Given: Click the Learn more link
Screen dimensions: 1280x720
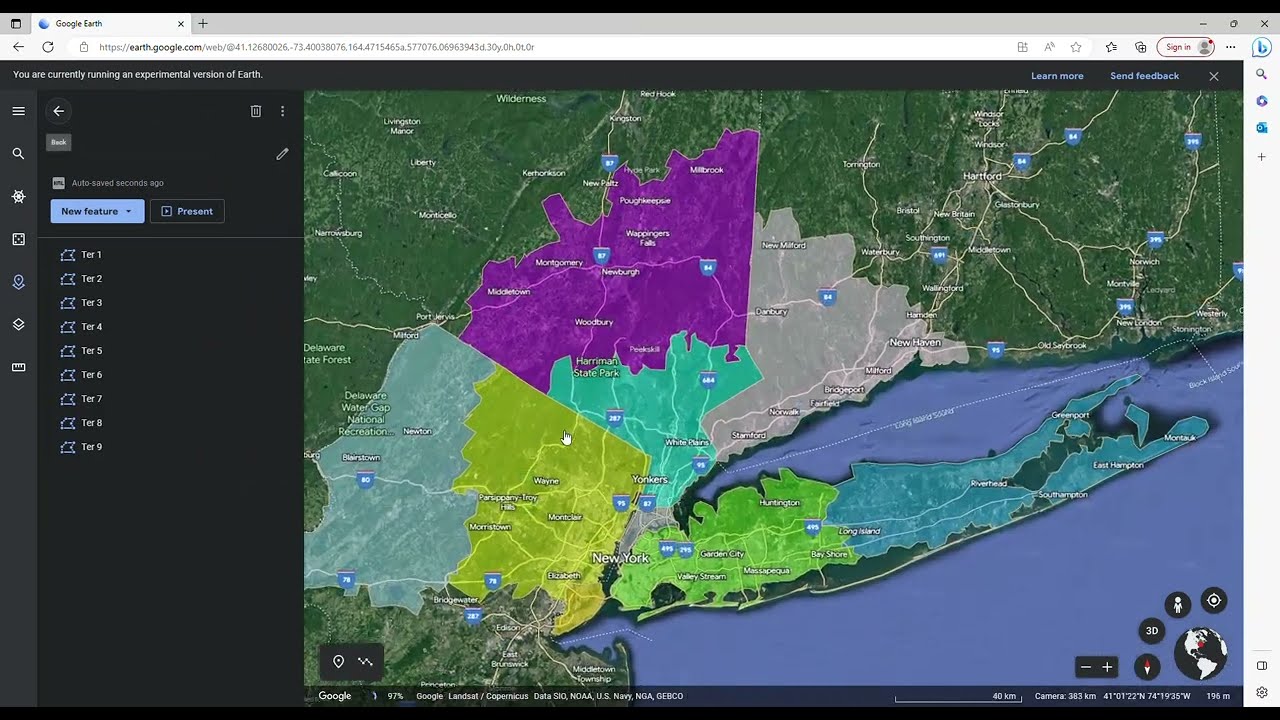Looking at the screenshot, I should click(1057, 76).
